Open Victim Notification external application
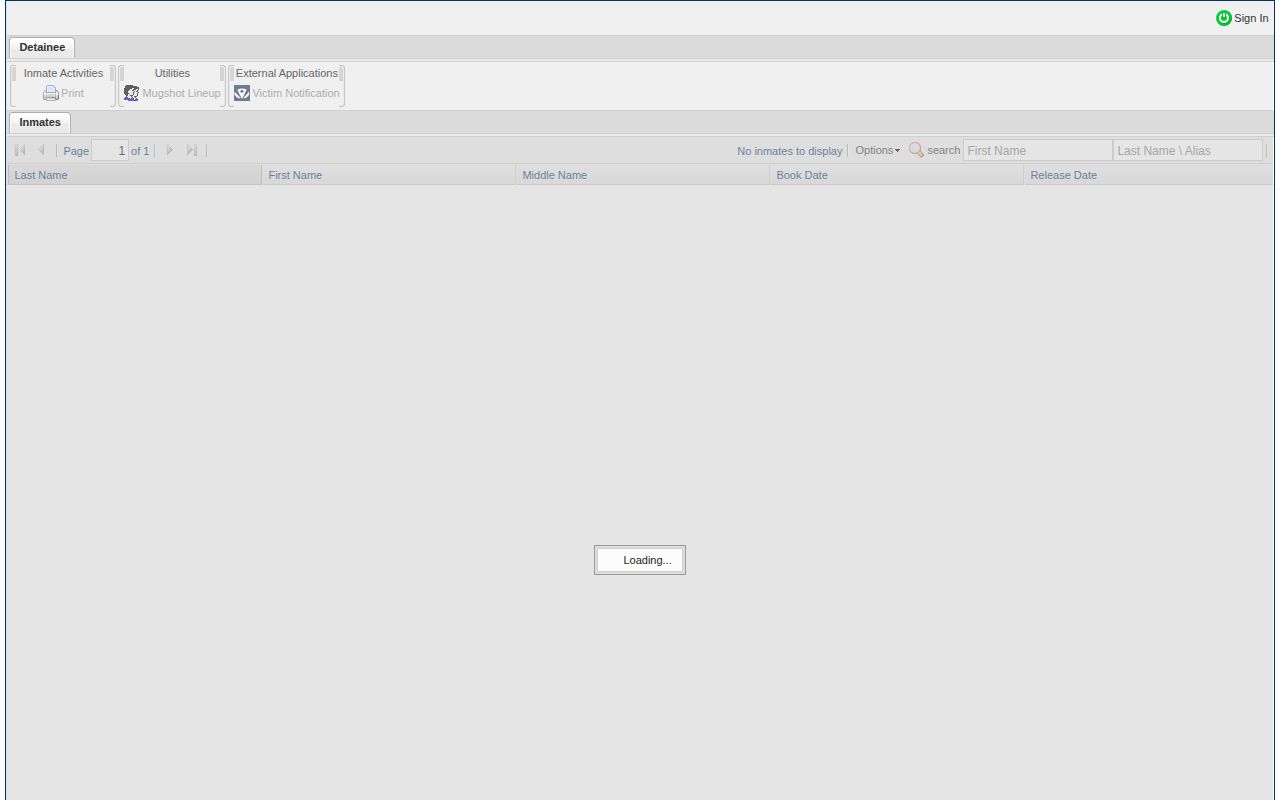This screenshot has width=1280, height=800. pyautogui.click(x=286, y=93)
